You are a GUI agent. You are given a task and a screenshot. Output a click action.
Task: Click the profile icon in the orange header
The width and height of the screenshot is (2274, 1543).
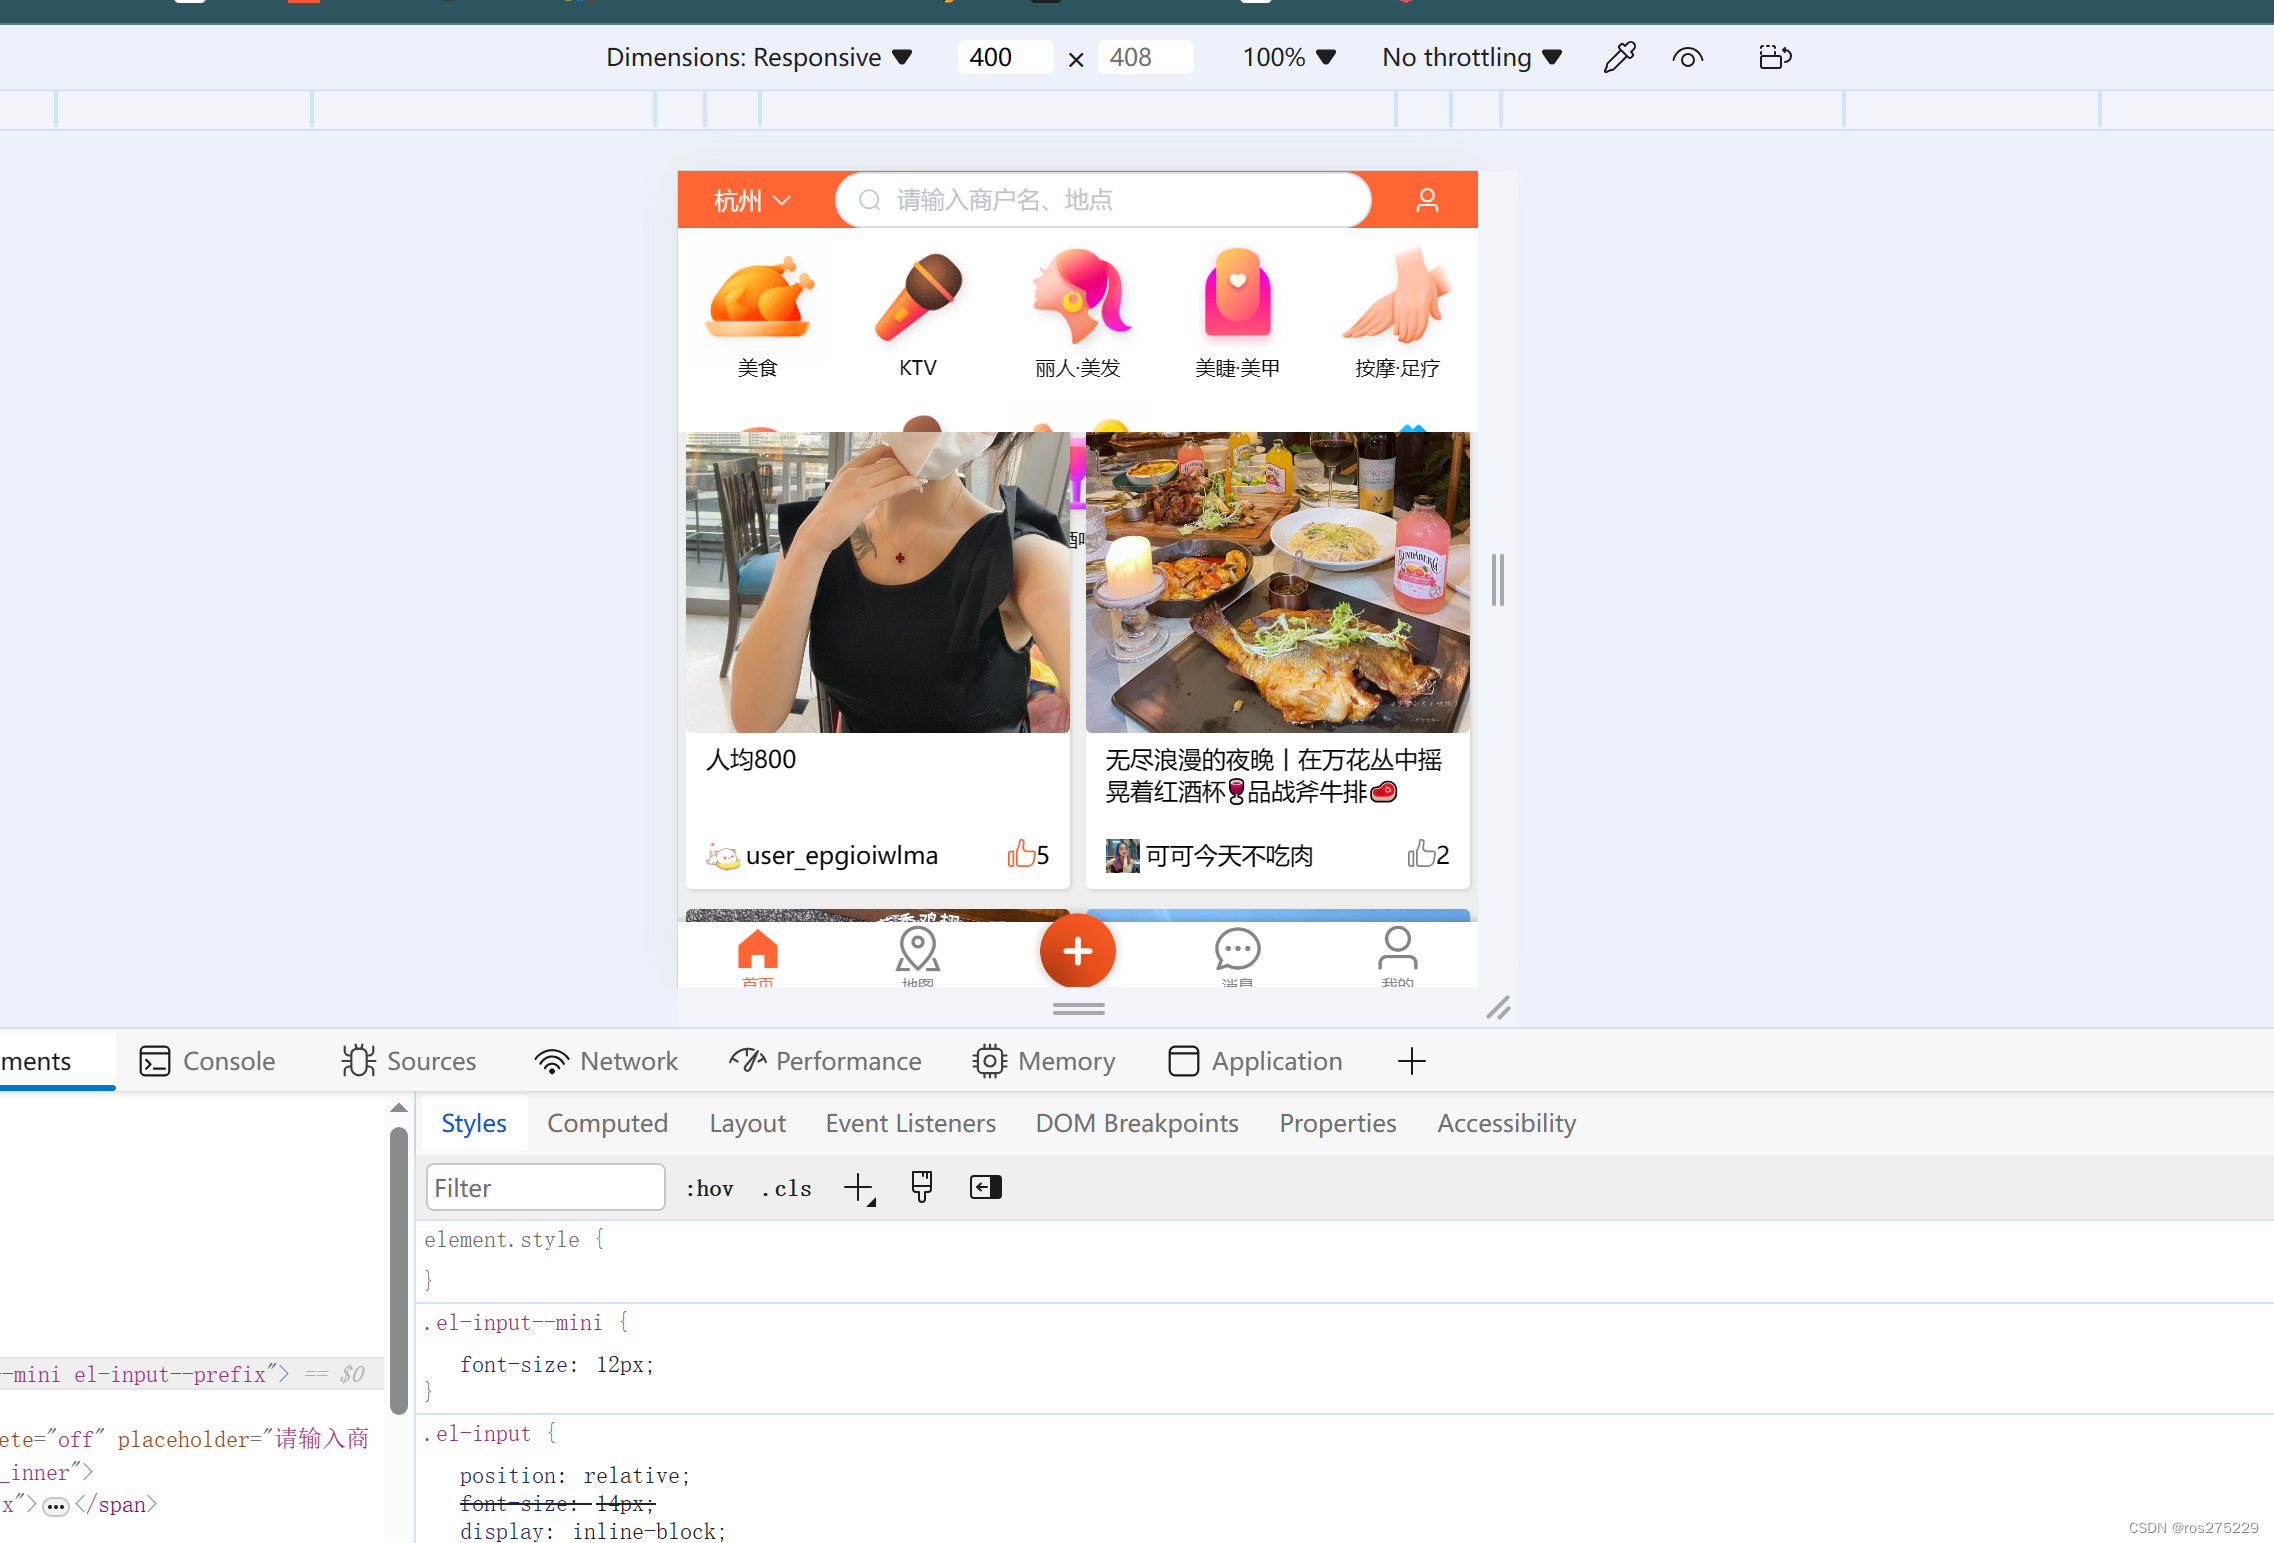(x=1427, y=200)
